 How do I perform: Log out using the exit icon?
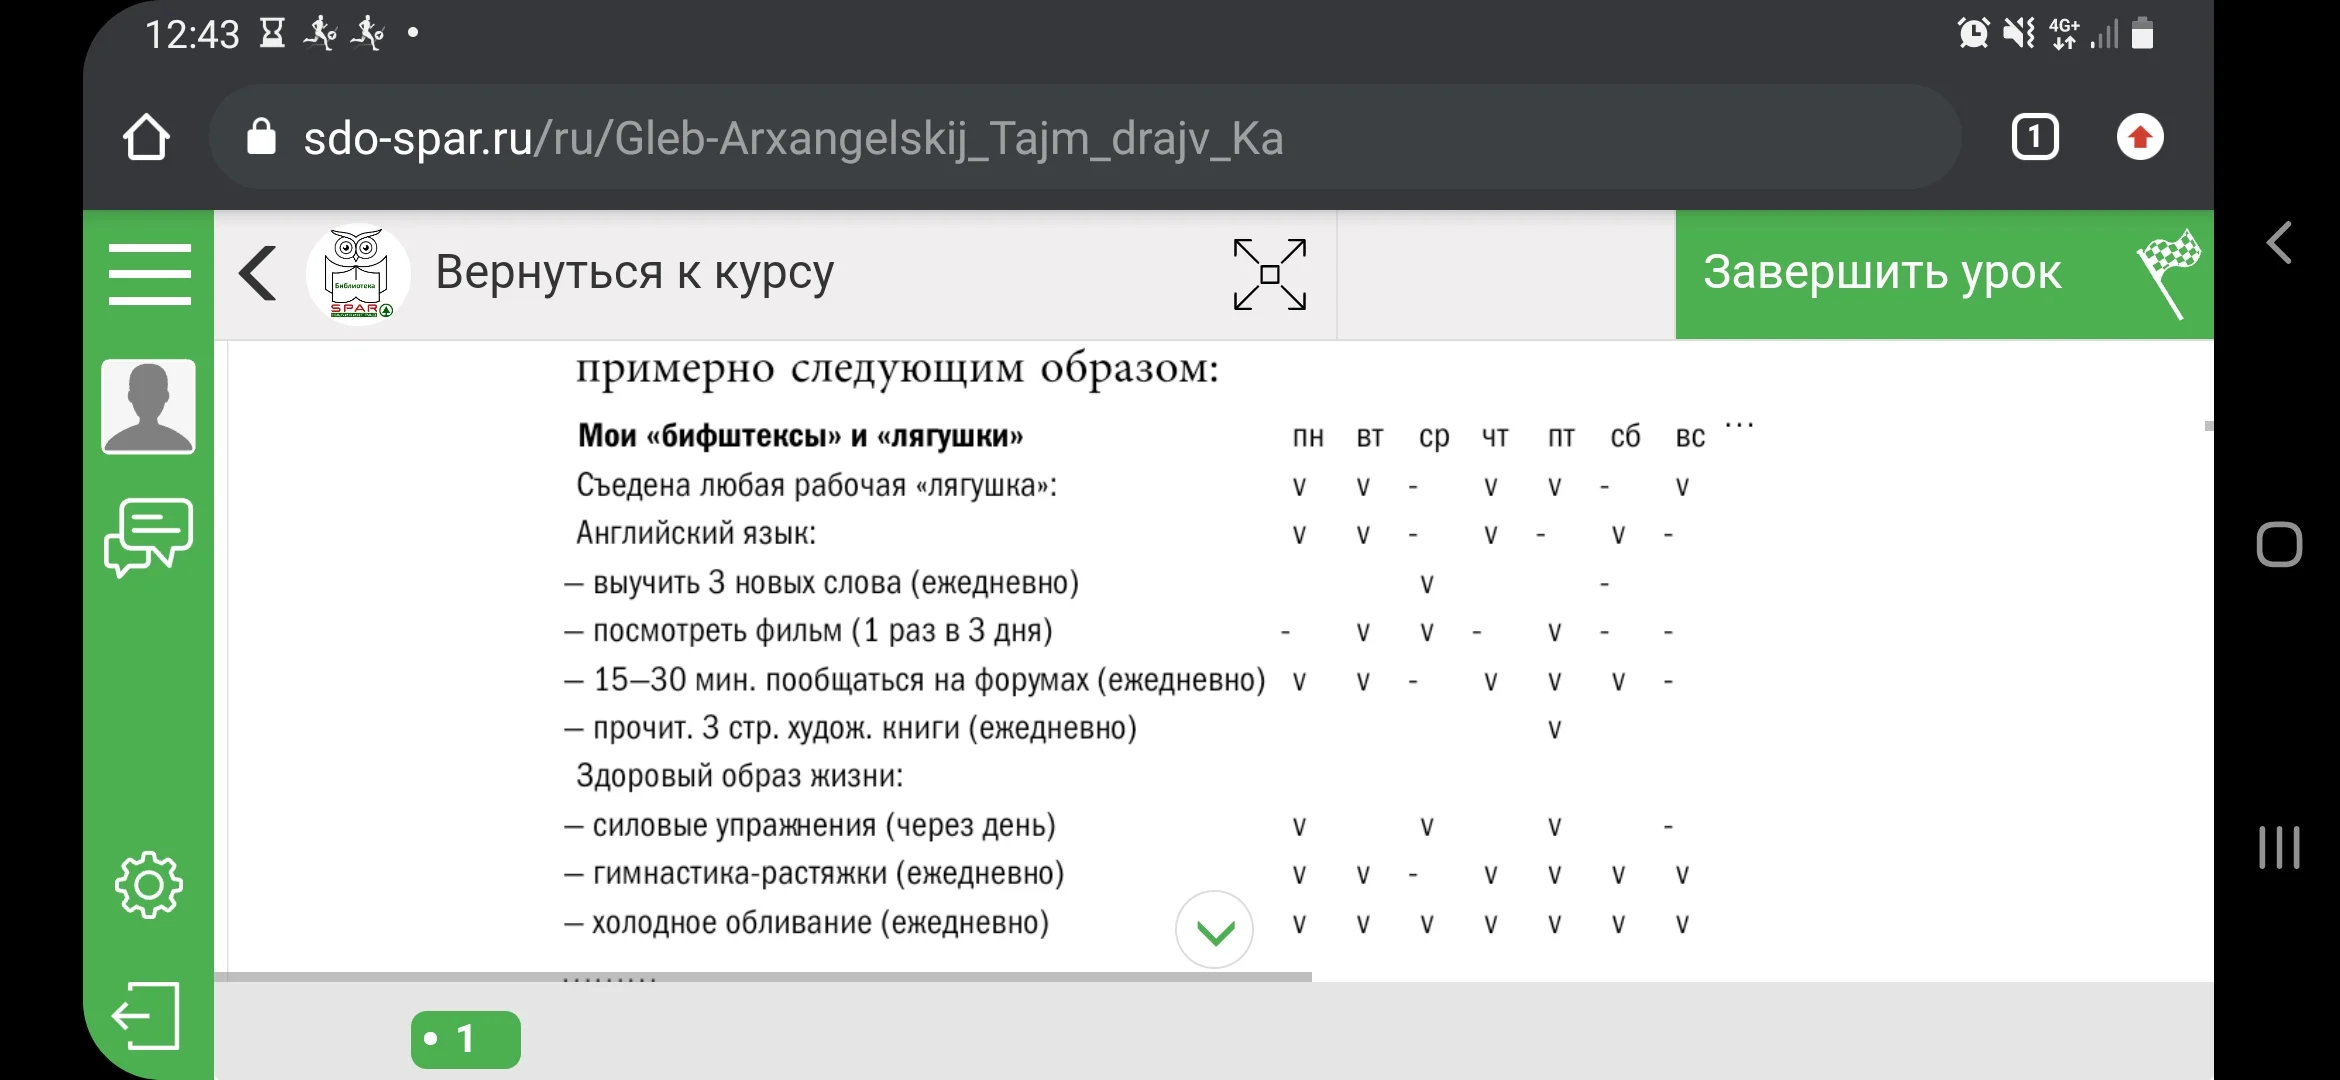click(x=149, y=1016)
